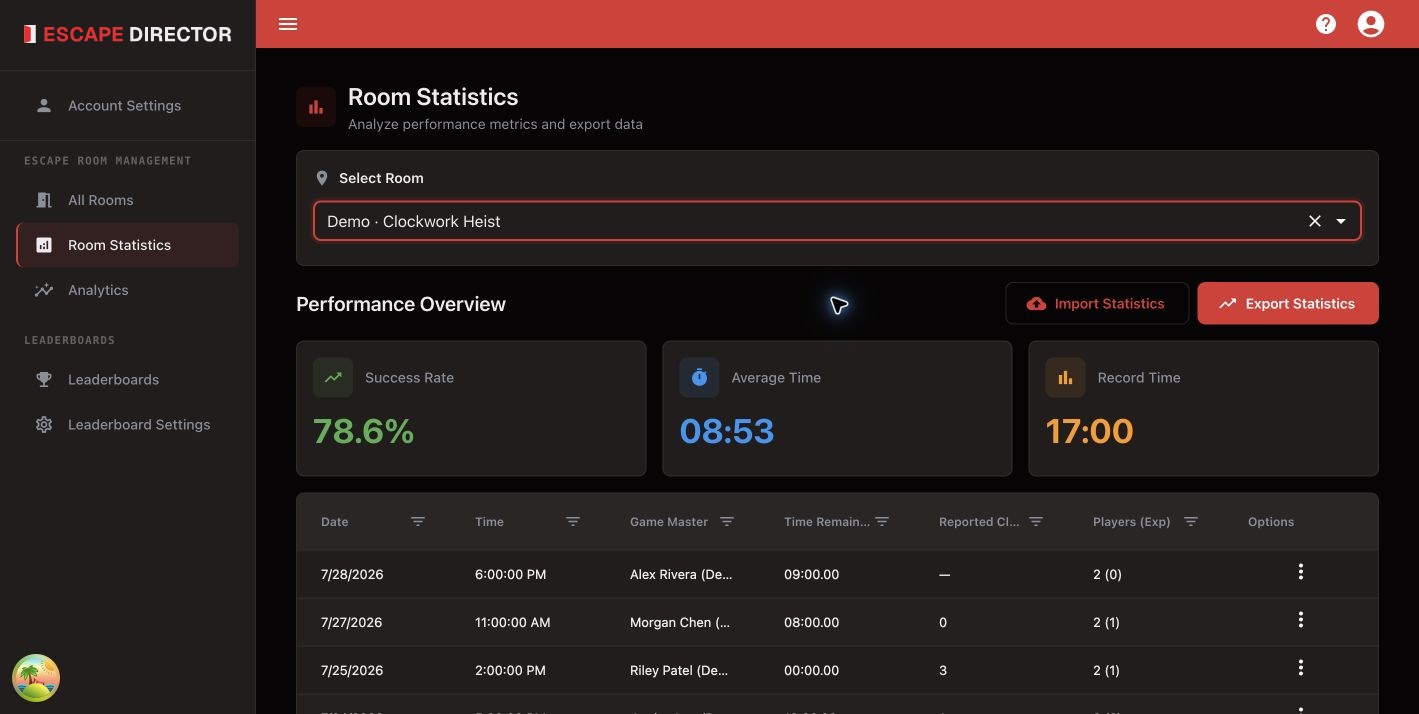Sort by the Game Master column header
The image size is (1419, 714).
pos(669,522)
